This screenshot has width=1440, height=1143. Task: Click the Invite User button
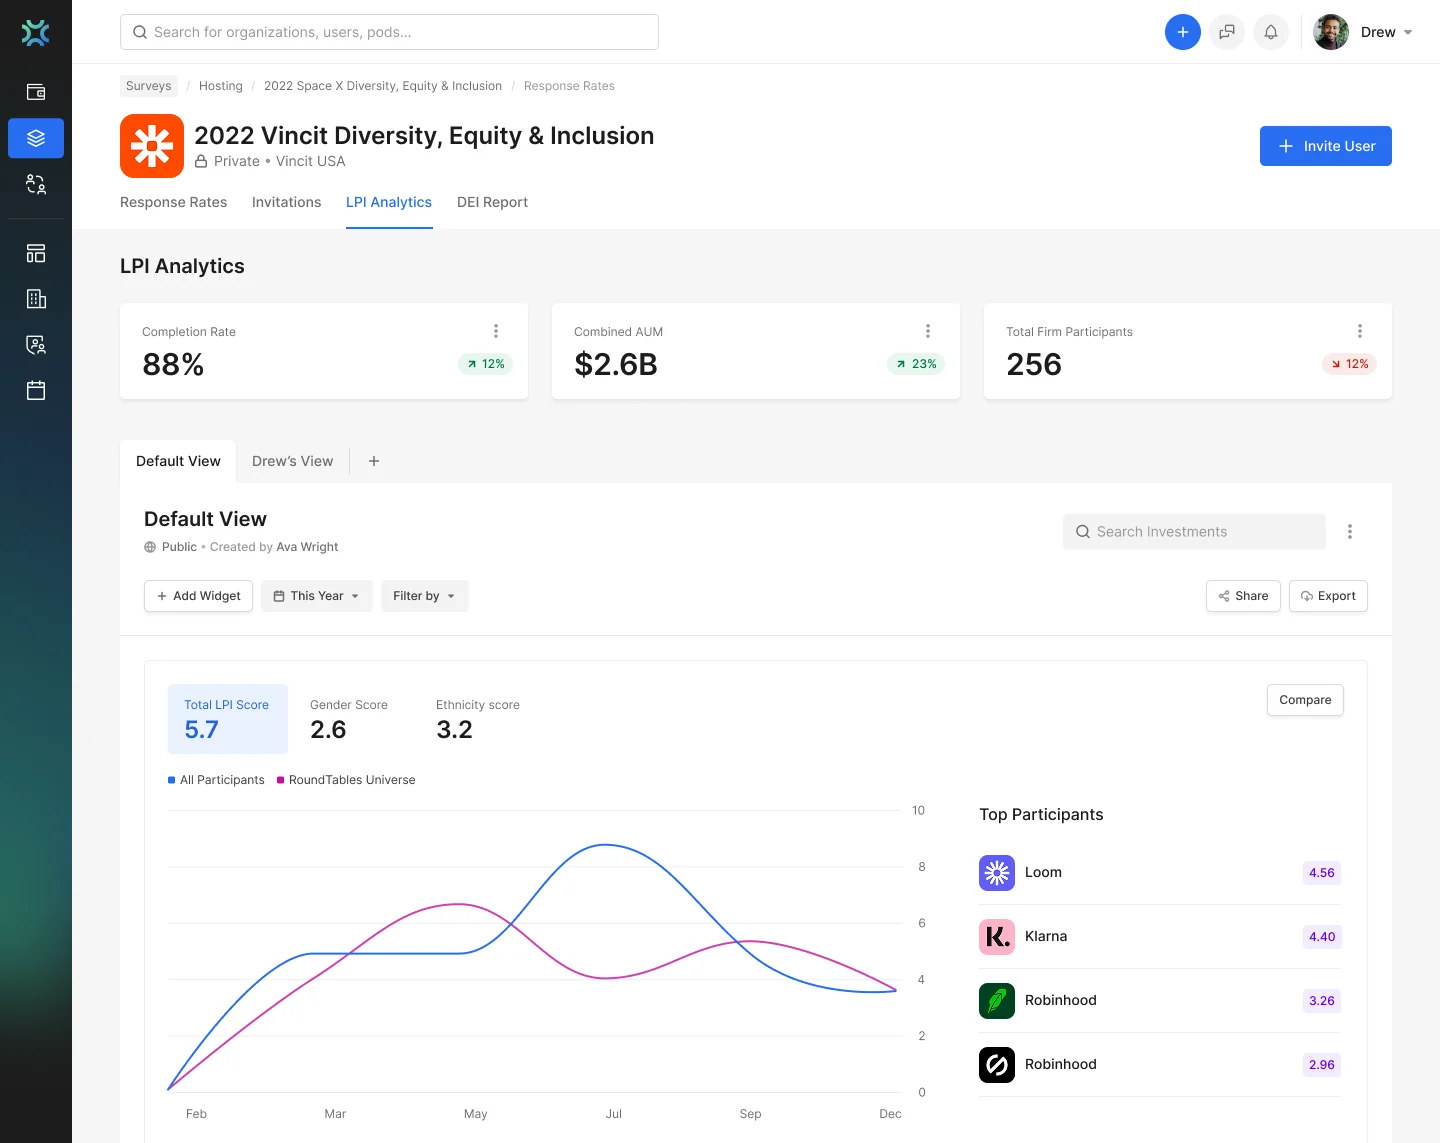click(1326, 146)
